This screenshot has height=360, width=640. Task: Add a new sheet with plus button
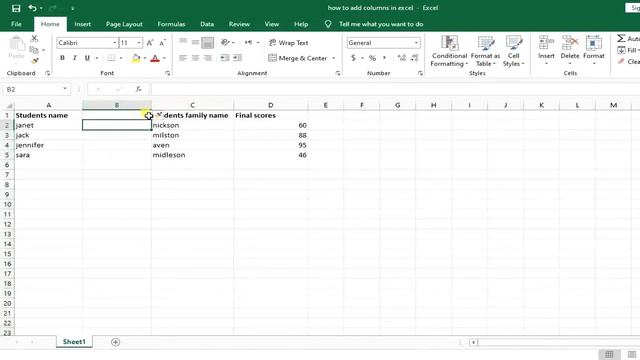click(116, 342)
